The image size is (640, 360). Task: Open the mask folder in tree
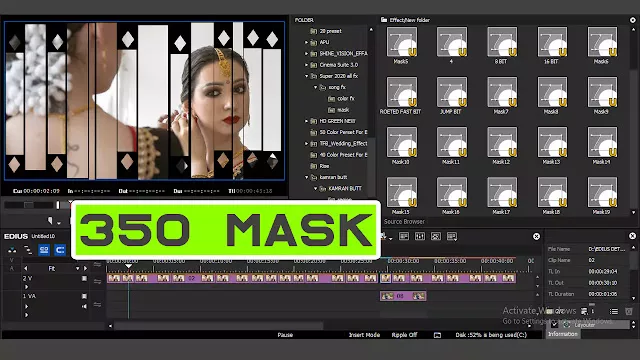pos(339,110)
